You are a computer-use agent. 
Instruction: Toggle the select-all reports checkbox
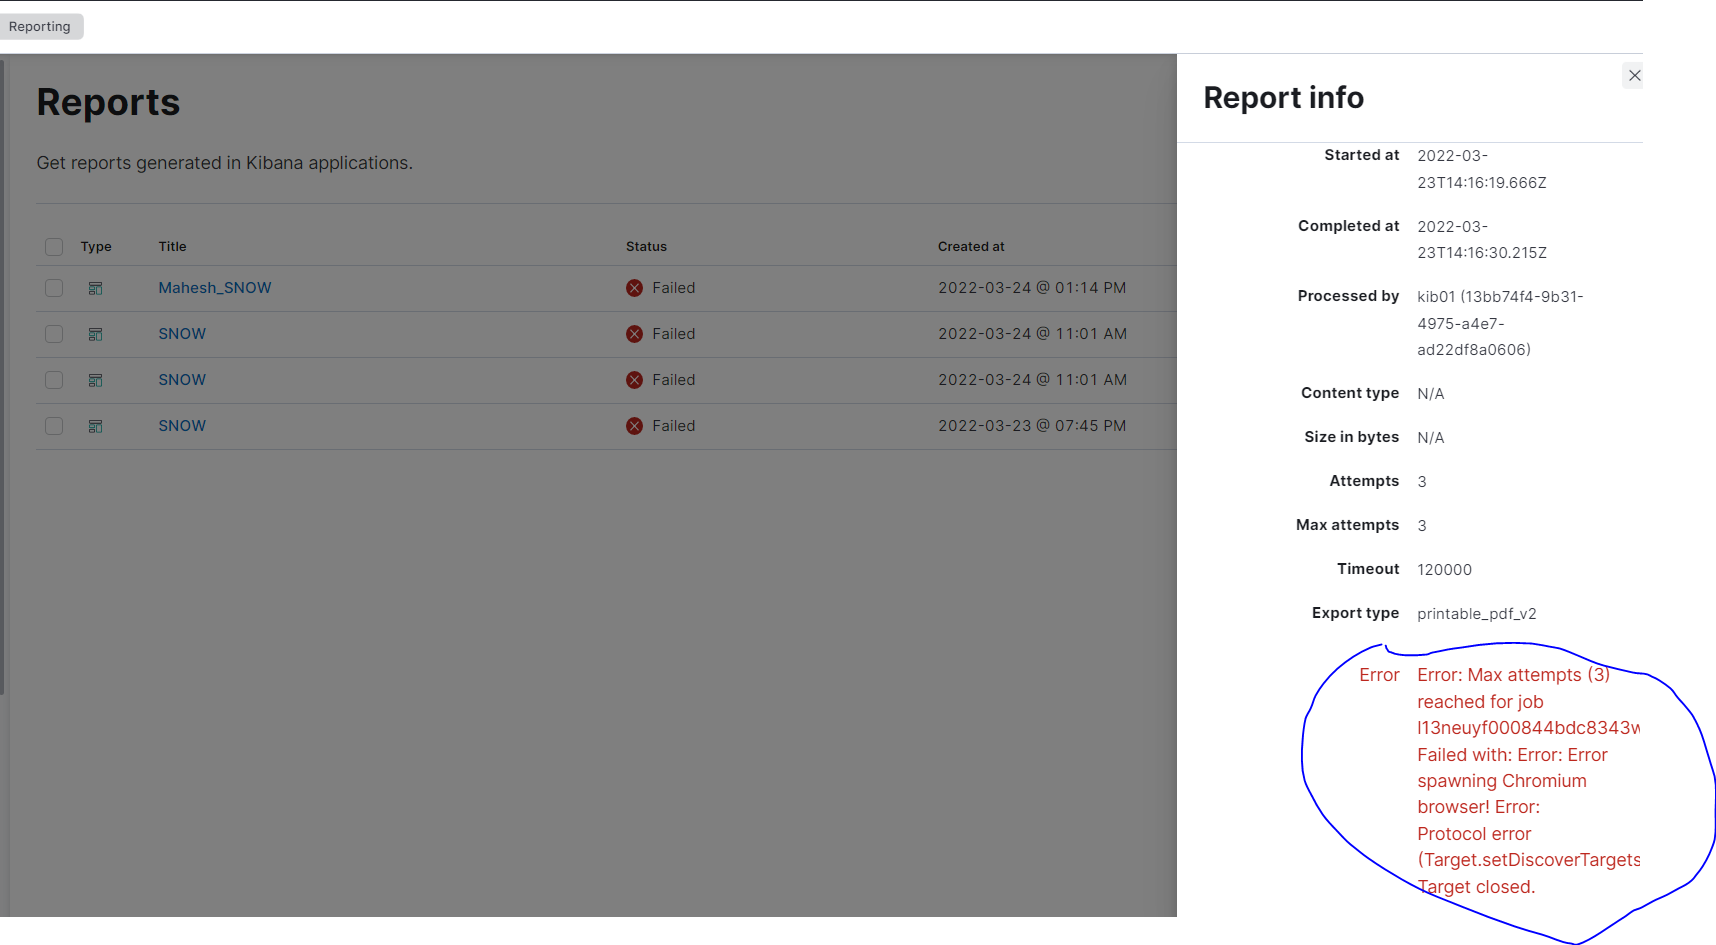(54, 247)
